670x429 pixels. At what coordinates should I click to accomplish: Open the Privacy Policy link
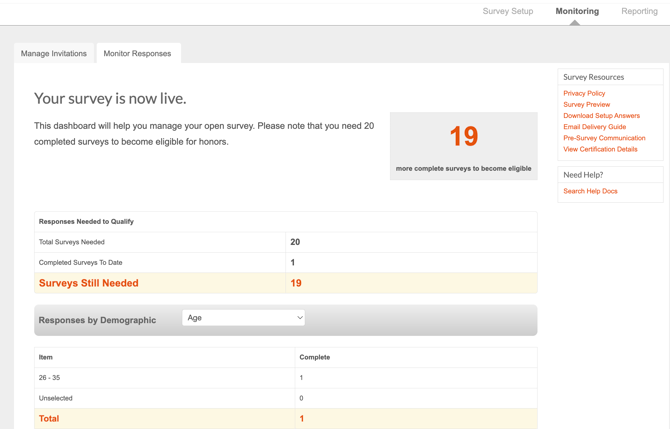tap(584, 93)
